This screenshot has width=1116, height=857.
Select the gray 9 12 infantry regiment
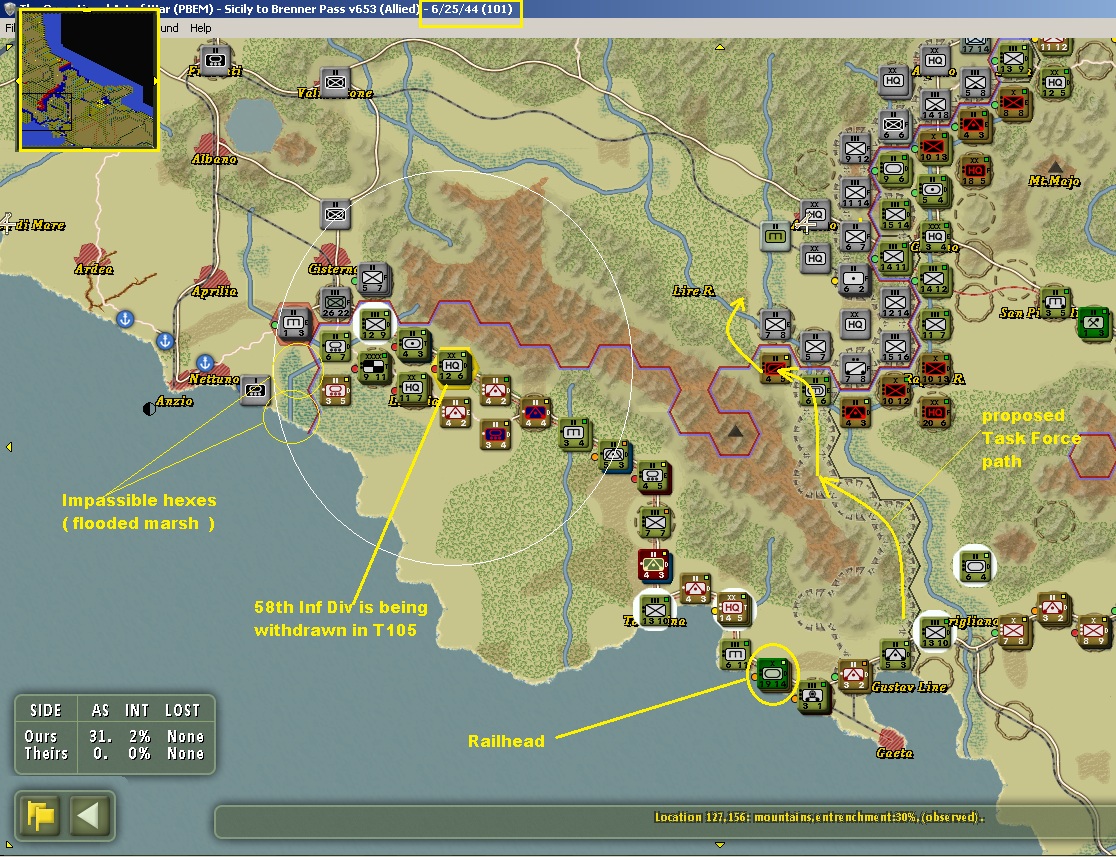855,149
